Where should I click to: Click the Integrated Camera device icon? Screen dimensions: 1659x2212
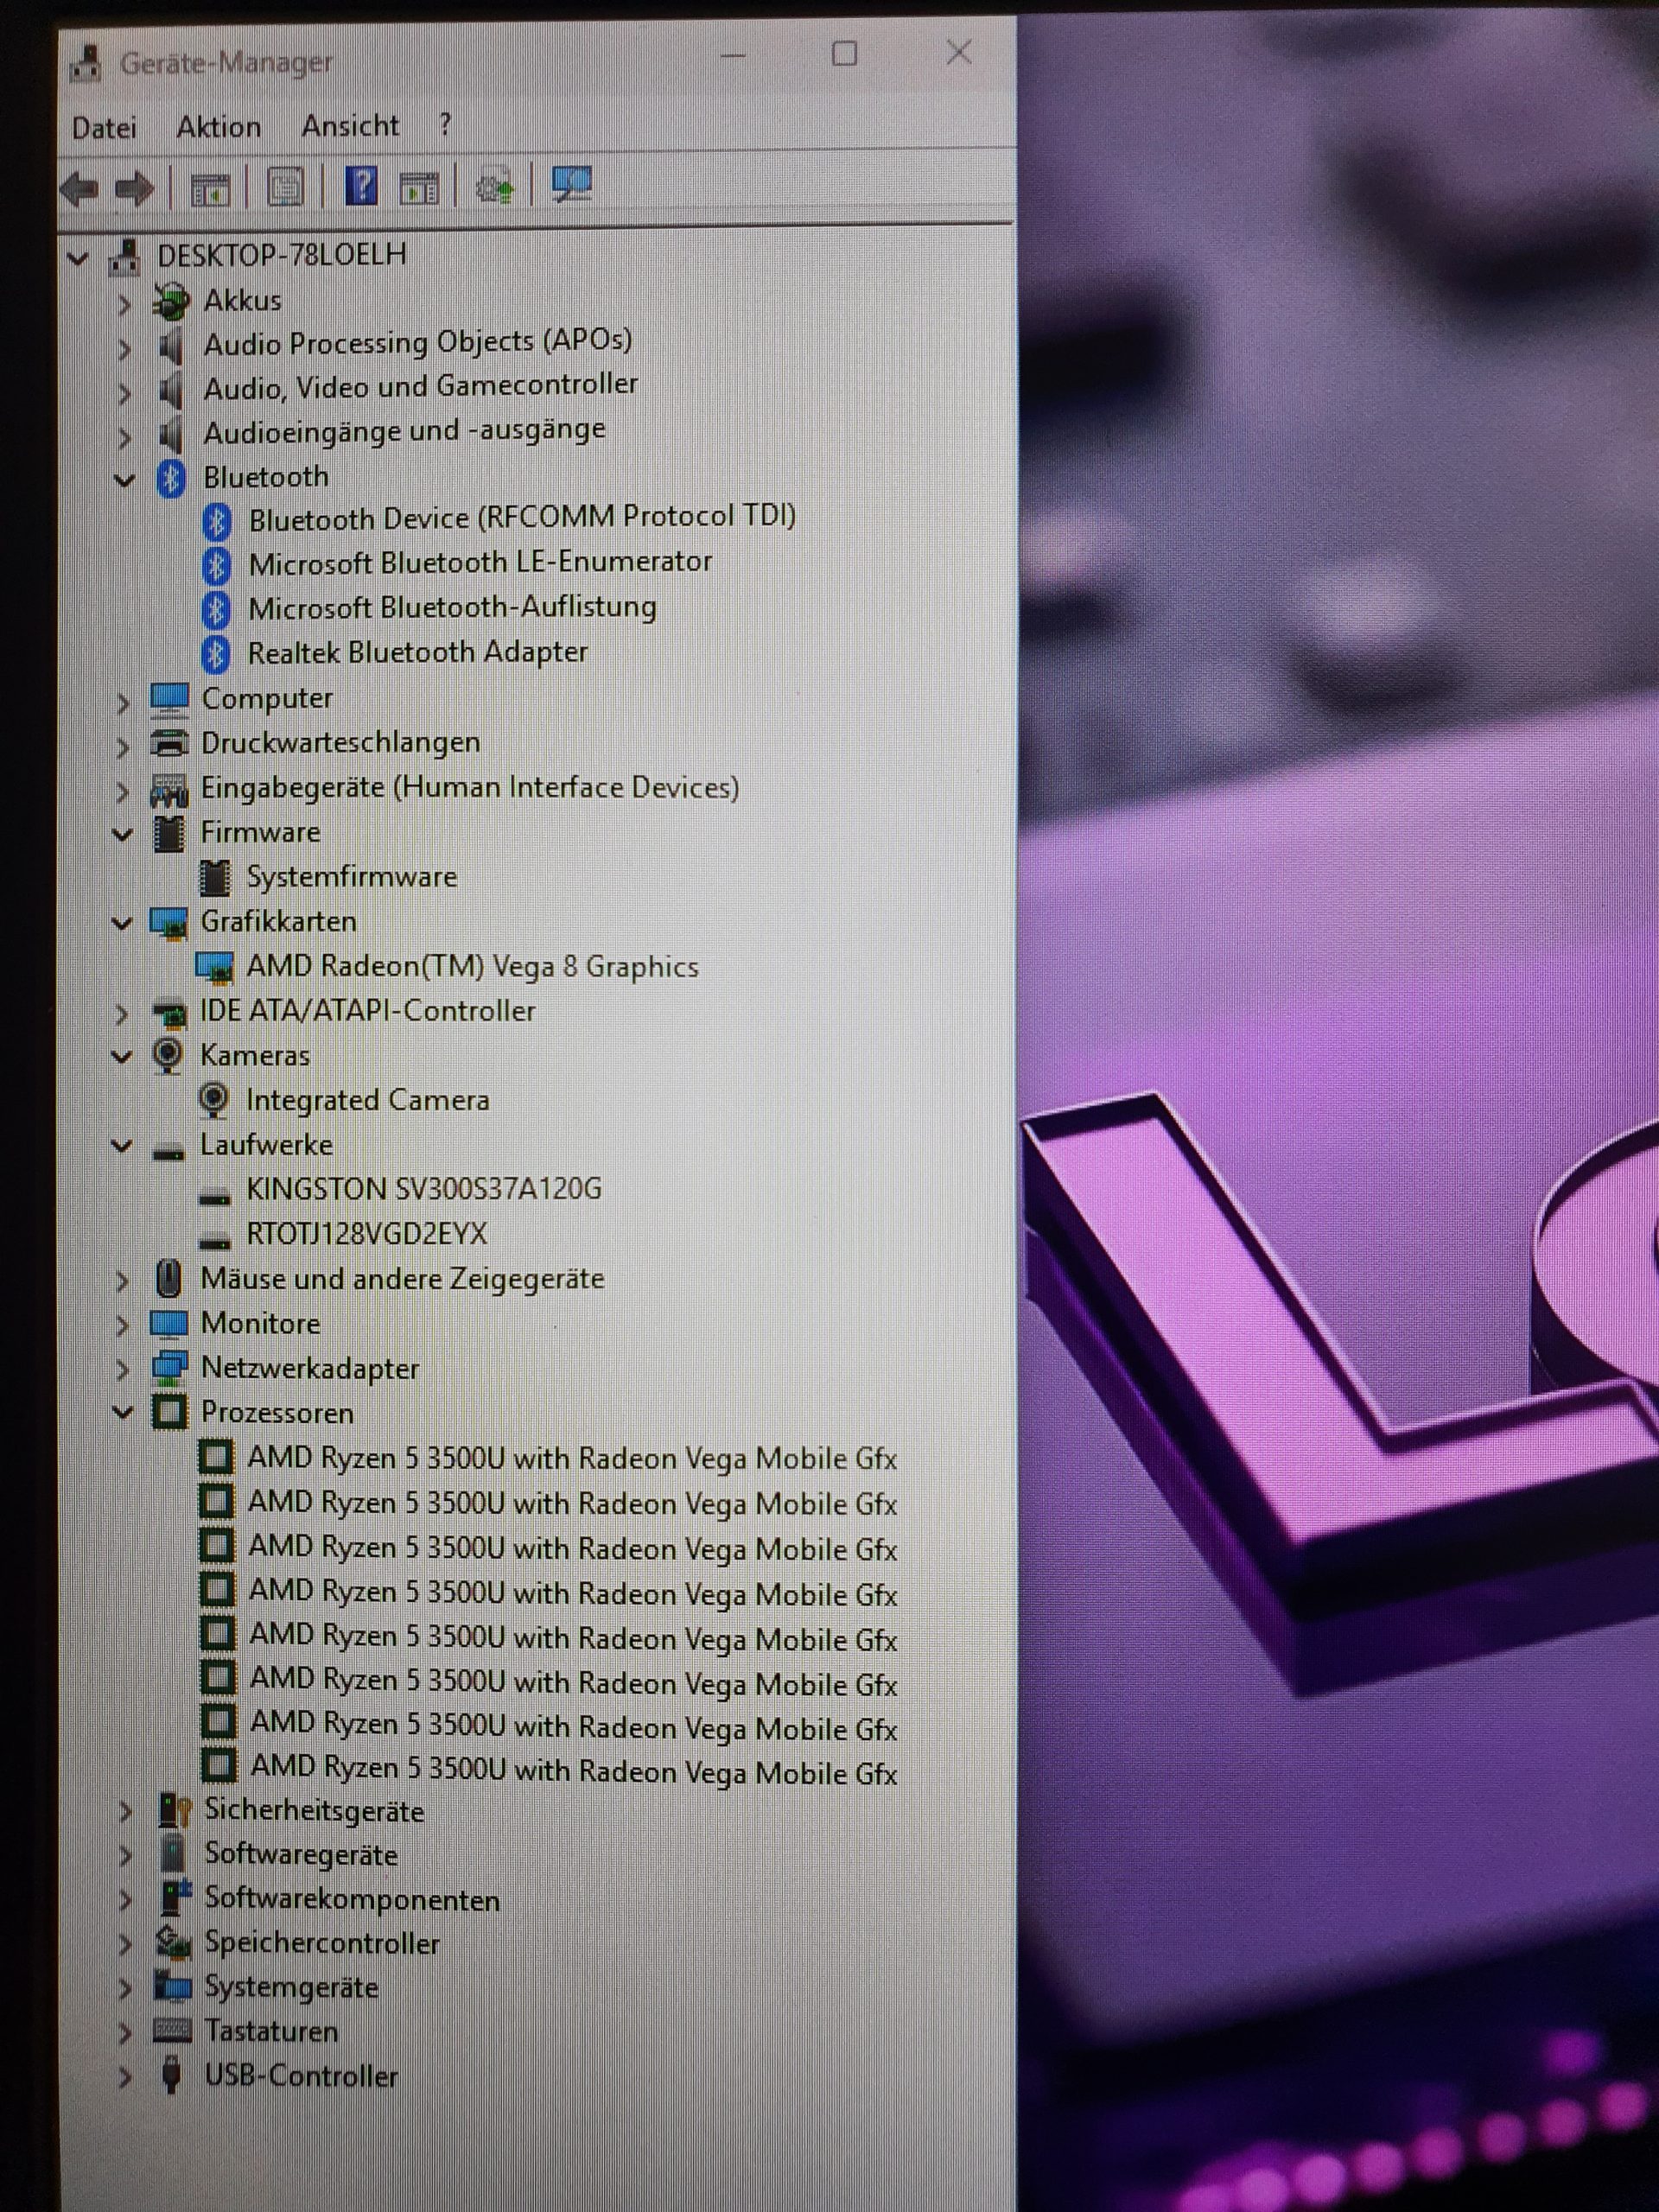213,1100
